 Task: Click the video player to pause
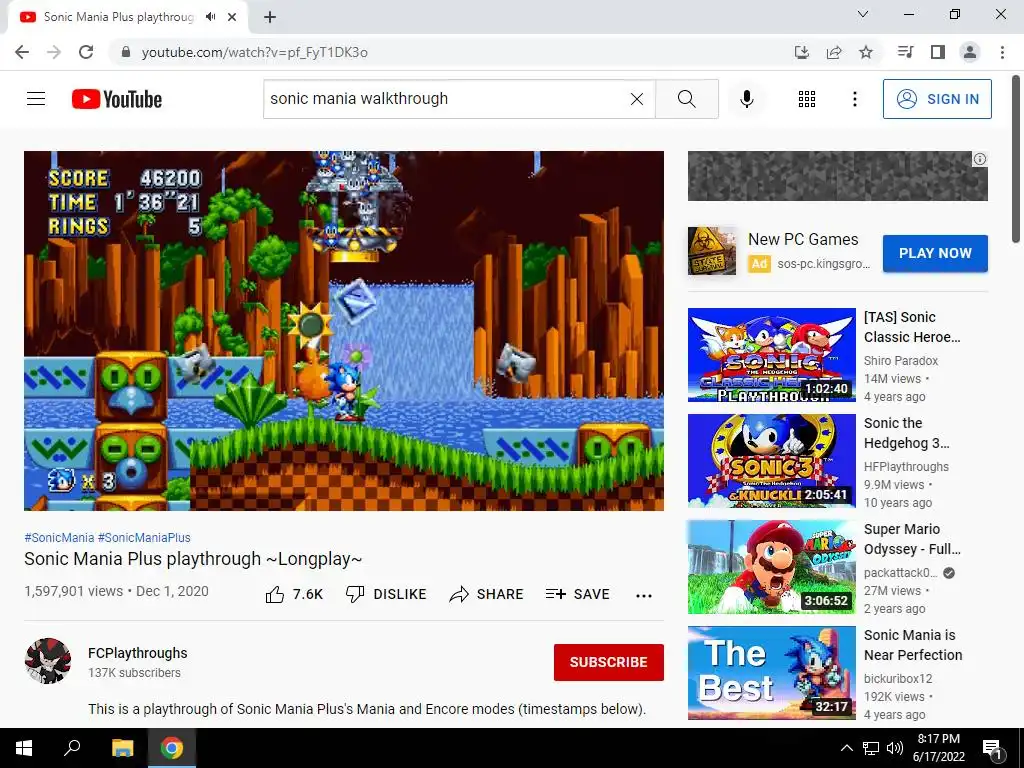tap(344, 330)
